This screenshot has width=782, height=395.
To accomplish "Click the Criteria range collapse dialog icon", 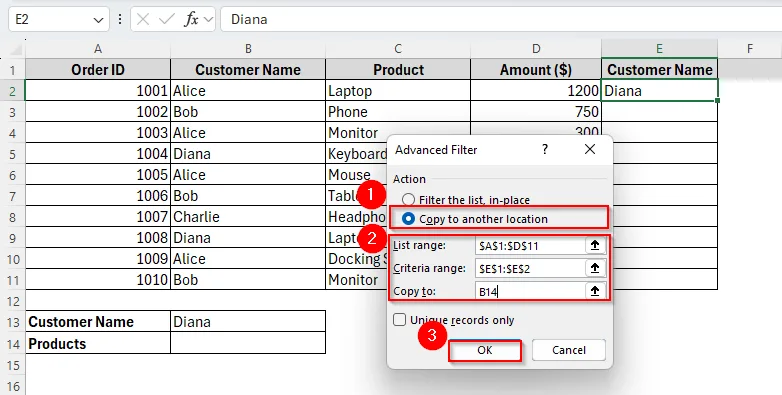I will click(595, 268).
